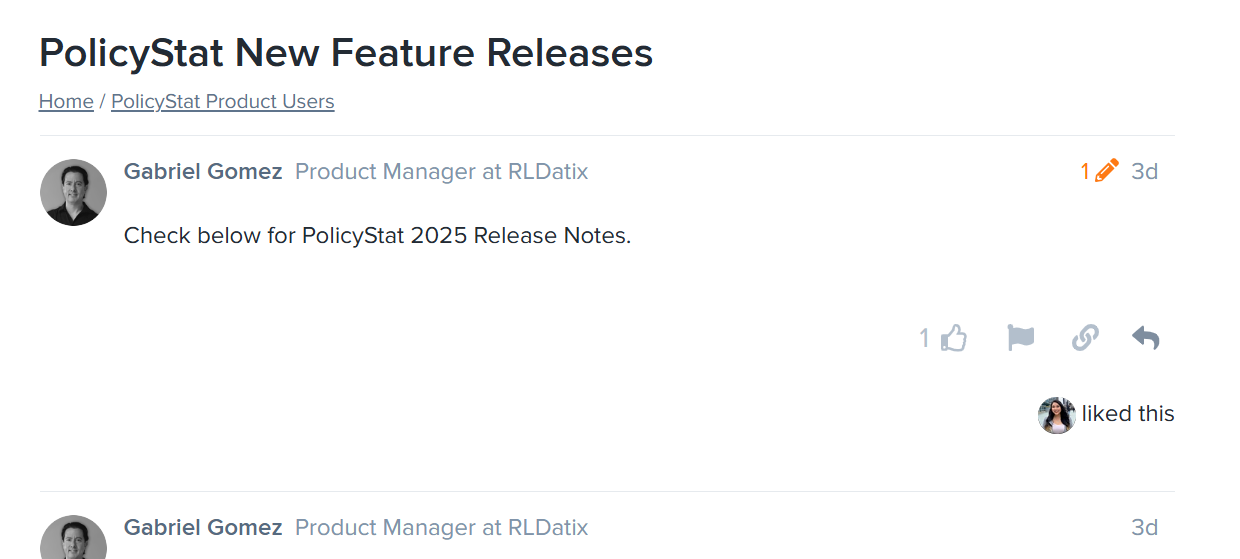Click the PolicyStat New Feature Releases title
The height and width of the screenshot is (559, 1240).
(346, 52)
